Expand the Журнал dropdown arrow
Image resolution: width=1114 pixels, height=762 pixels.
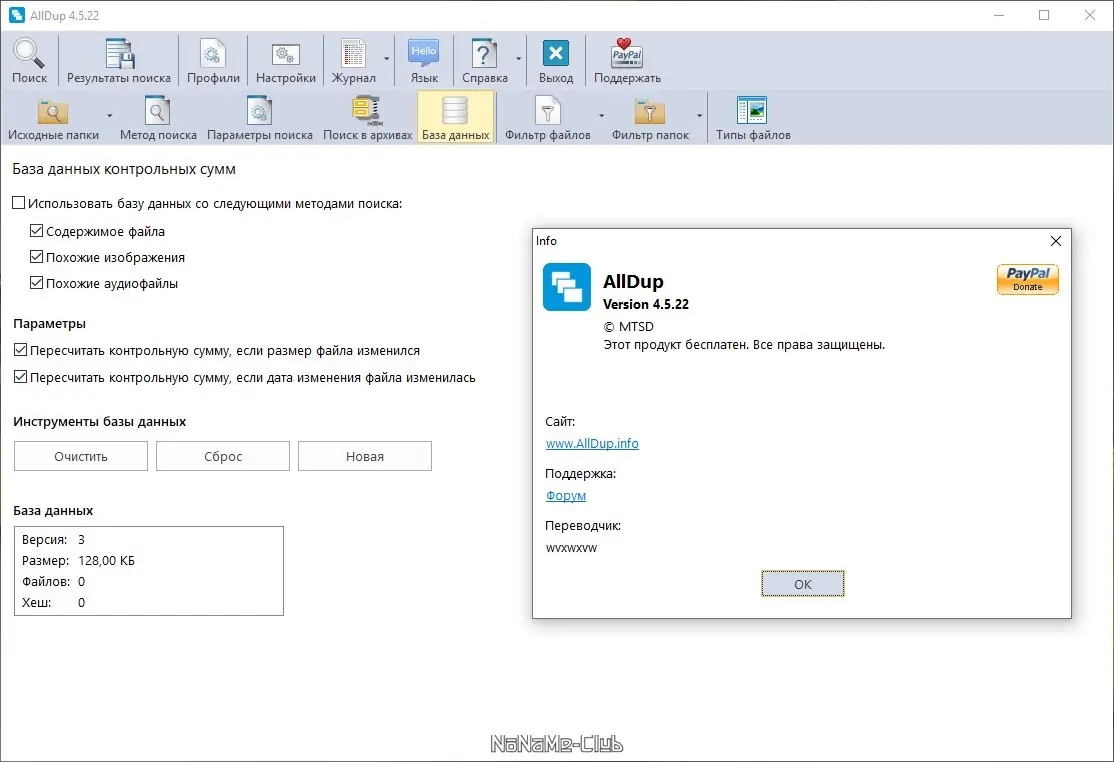click(386, 59)
